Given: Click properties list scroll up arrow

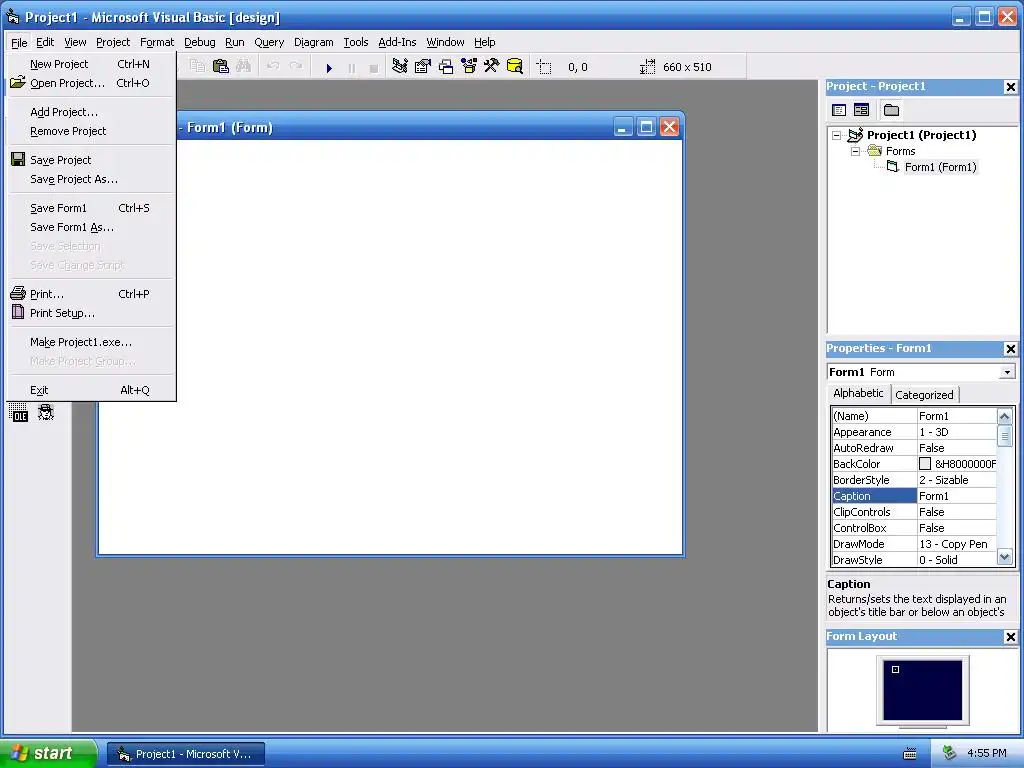Looking at the screenshot, I should pos(1004,416).
